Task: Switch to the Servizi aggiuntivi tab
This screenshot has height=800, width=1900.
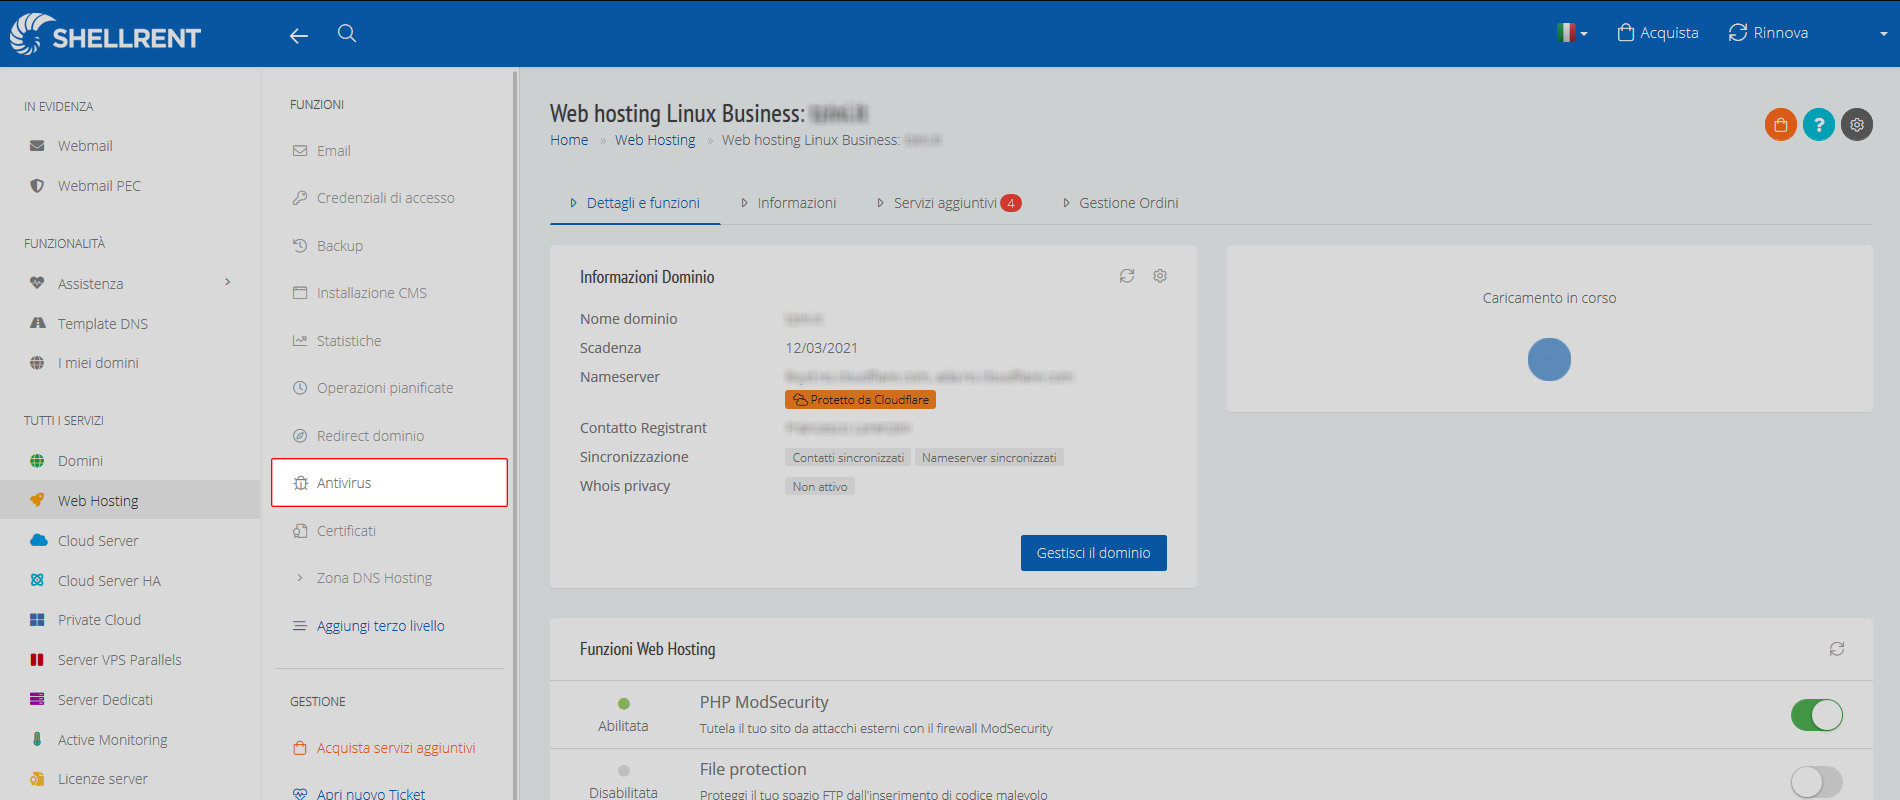Action: [949, 203]
